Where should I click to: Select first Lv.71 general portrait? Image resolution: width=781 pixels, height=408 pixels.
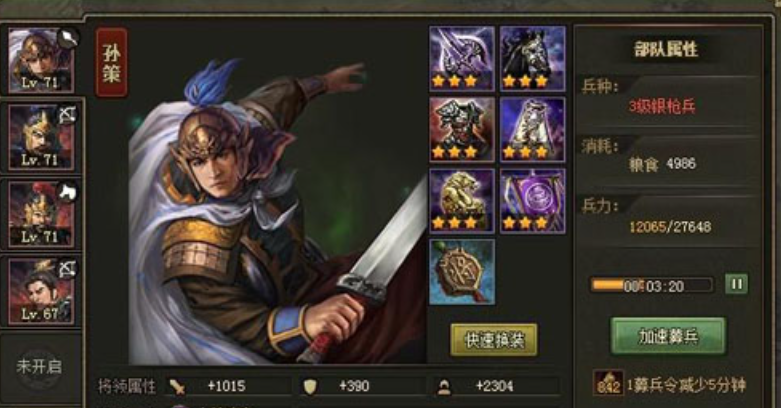pos(41,60)
